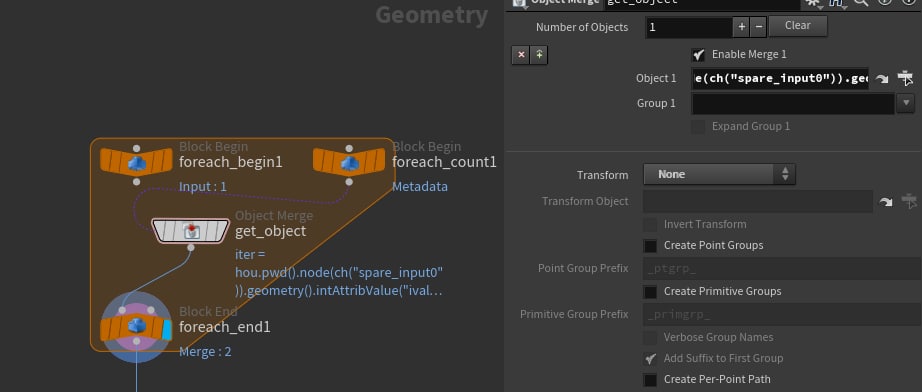Click the foreach_end1 node label
Screen dimensions: 922x392
[x=225, y=327]
